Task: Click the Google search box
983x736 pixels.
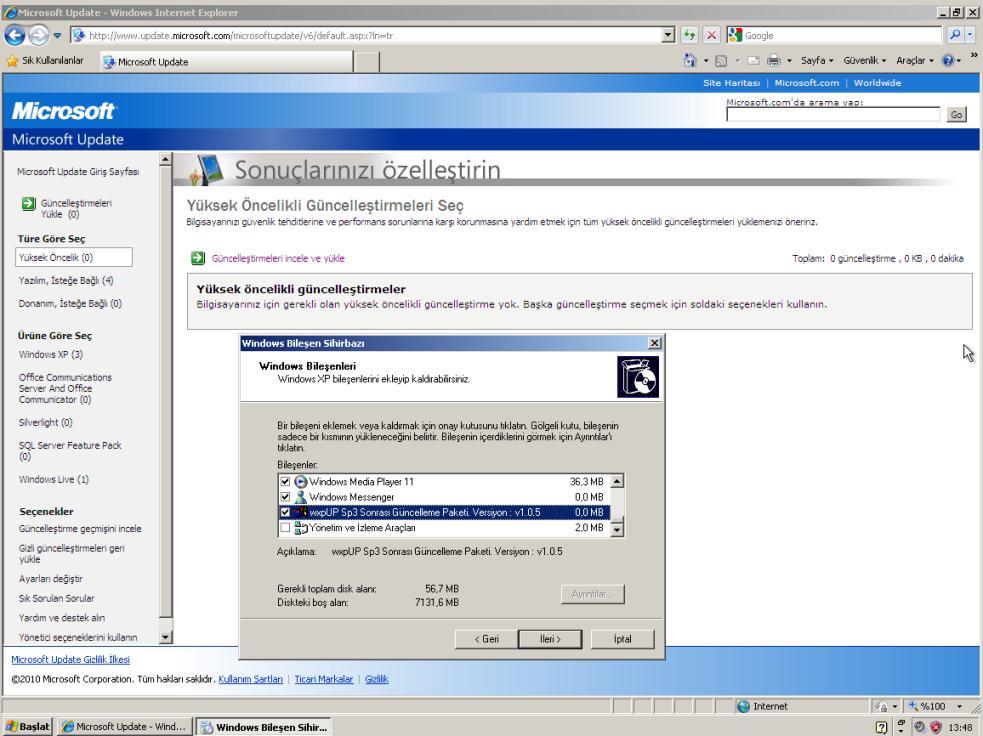Action: click(x=843, y=36)
